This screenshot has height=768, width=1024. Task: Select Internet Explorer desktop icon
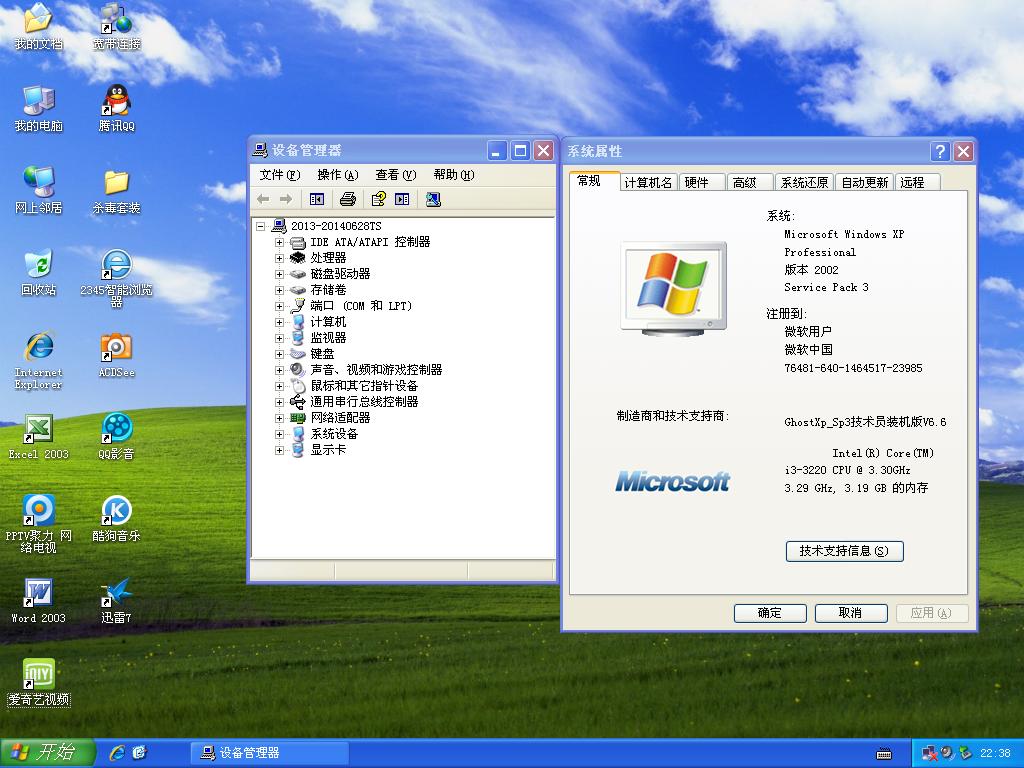click(39, 360)
